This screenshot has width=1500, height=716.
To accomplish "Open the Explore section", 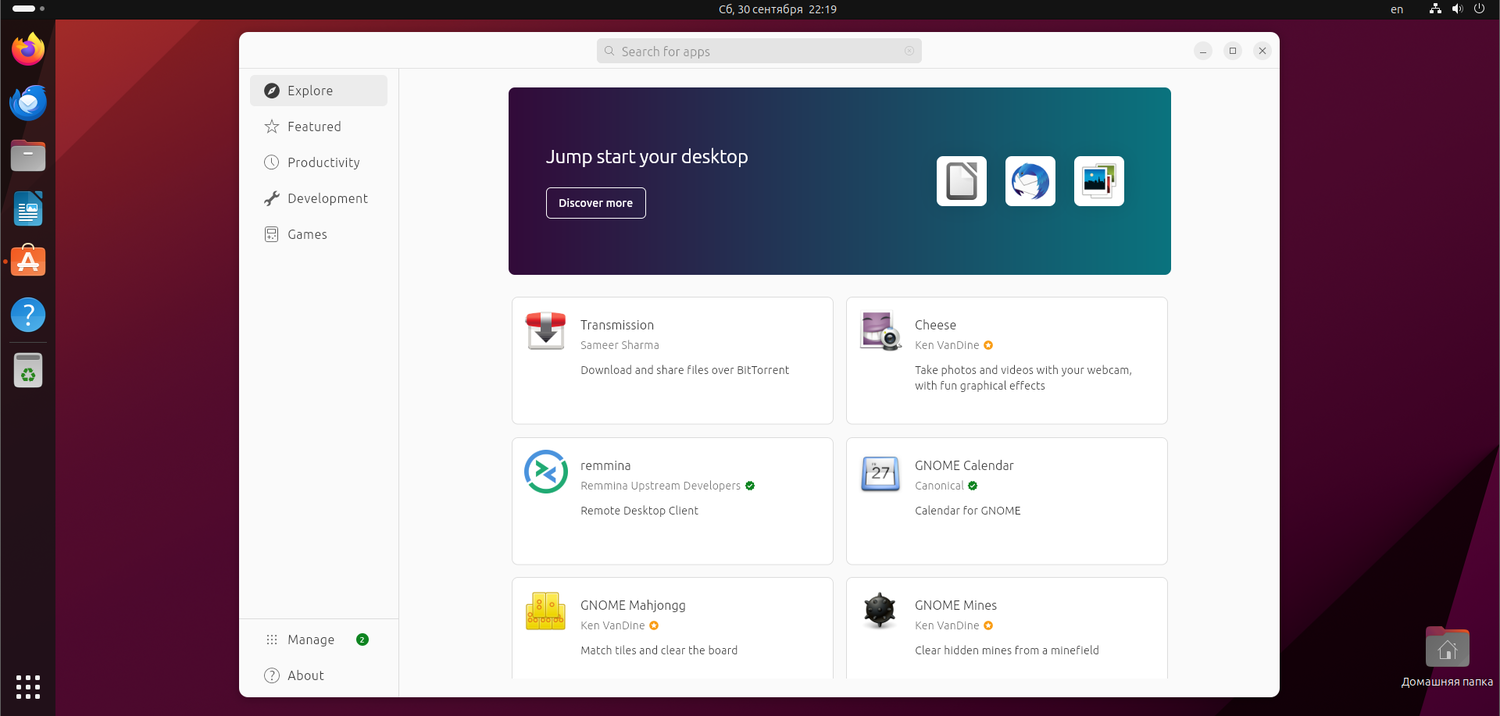I will point(318,91).
